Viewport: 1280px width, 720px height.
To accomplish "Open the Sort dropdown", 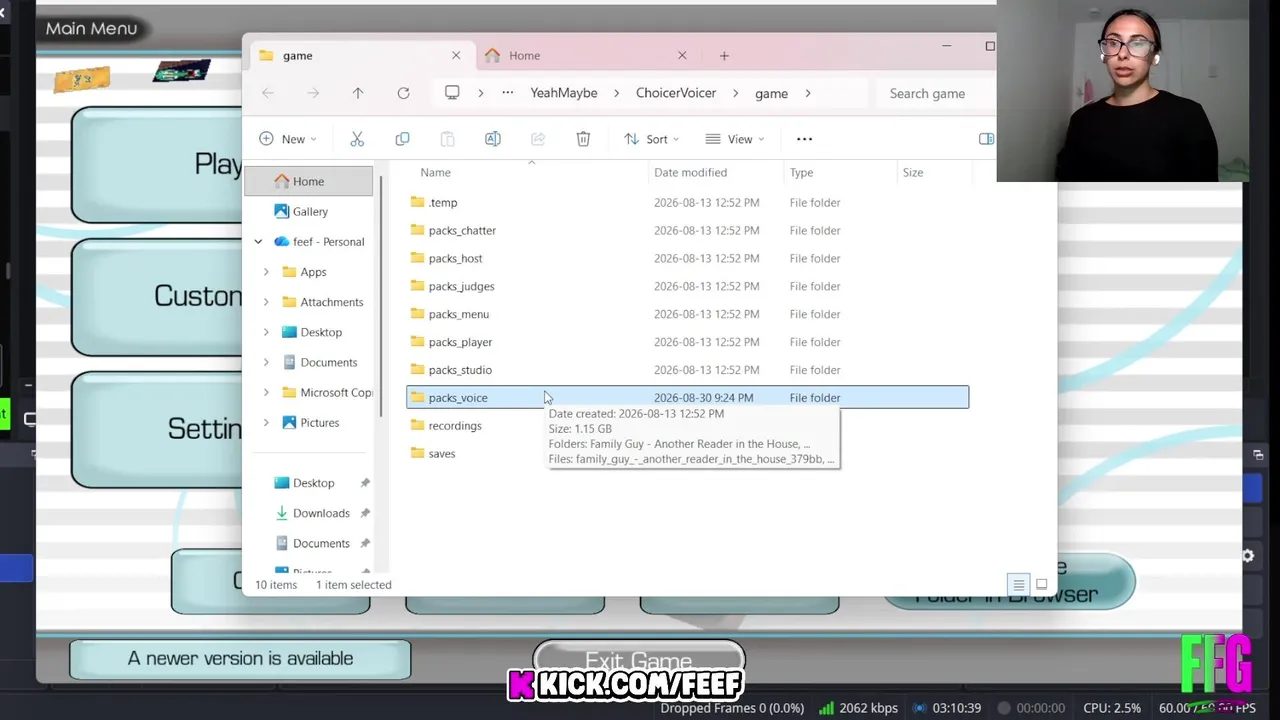I will coord(651,139).
